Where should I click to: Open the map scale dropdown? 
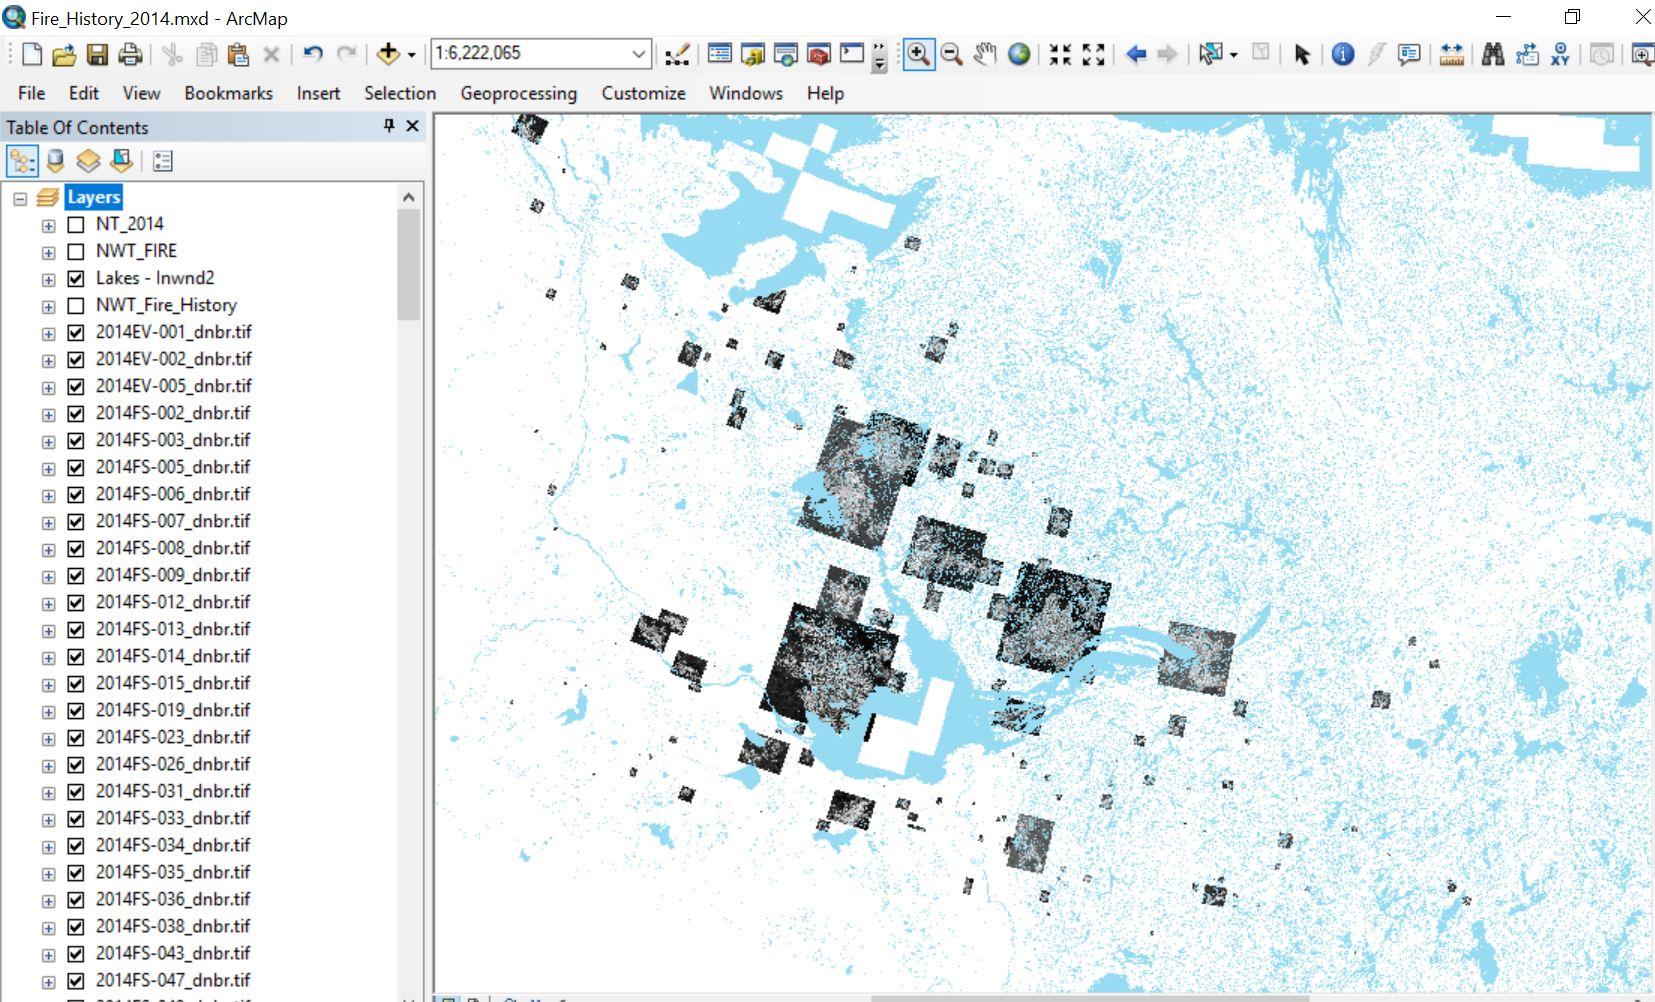[638, 53]
